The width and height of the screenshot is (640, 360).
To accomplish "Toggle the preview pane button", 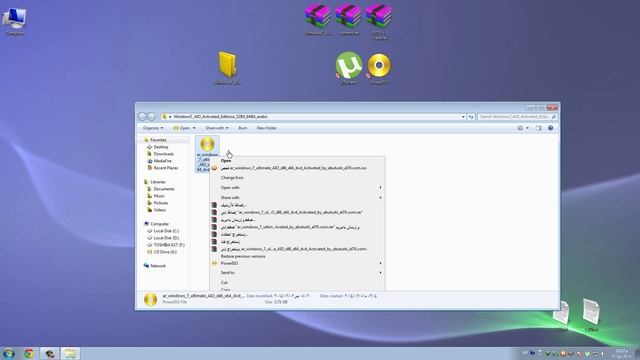I will [x=538, y=128].
